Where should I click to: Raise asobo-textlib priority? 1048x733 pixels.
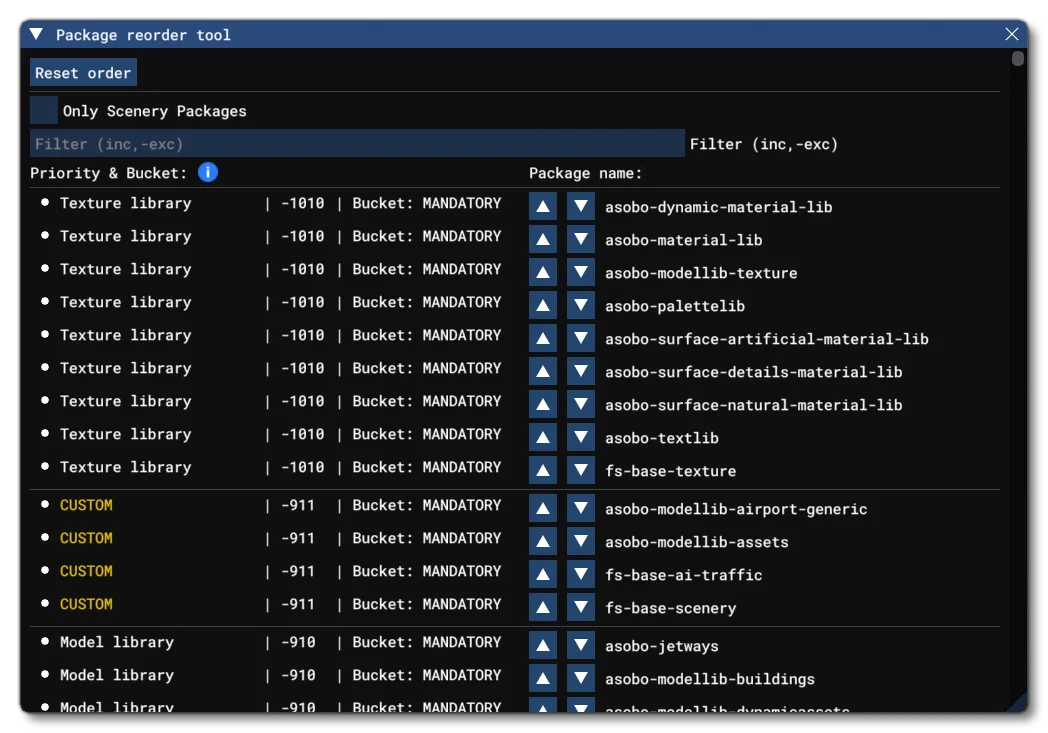pos(543,438)
